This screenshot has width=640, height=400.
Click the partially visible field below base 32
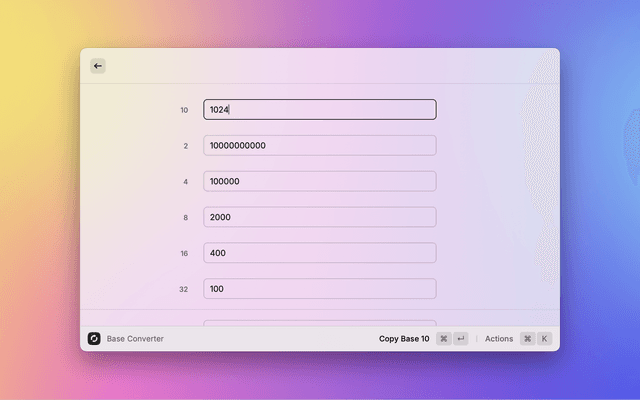320,322
